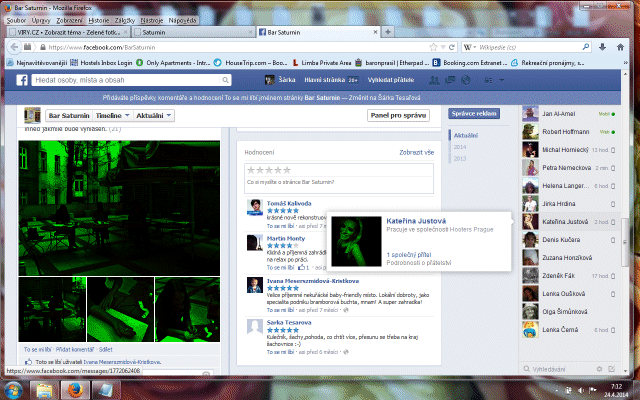This screenshot has height=400, width=640.
Task: Open chat sidebar settings gear icon
Action: [x=599, y=369]
